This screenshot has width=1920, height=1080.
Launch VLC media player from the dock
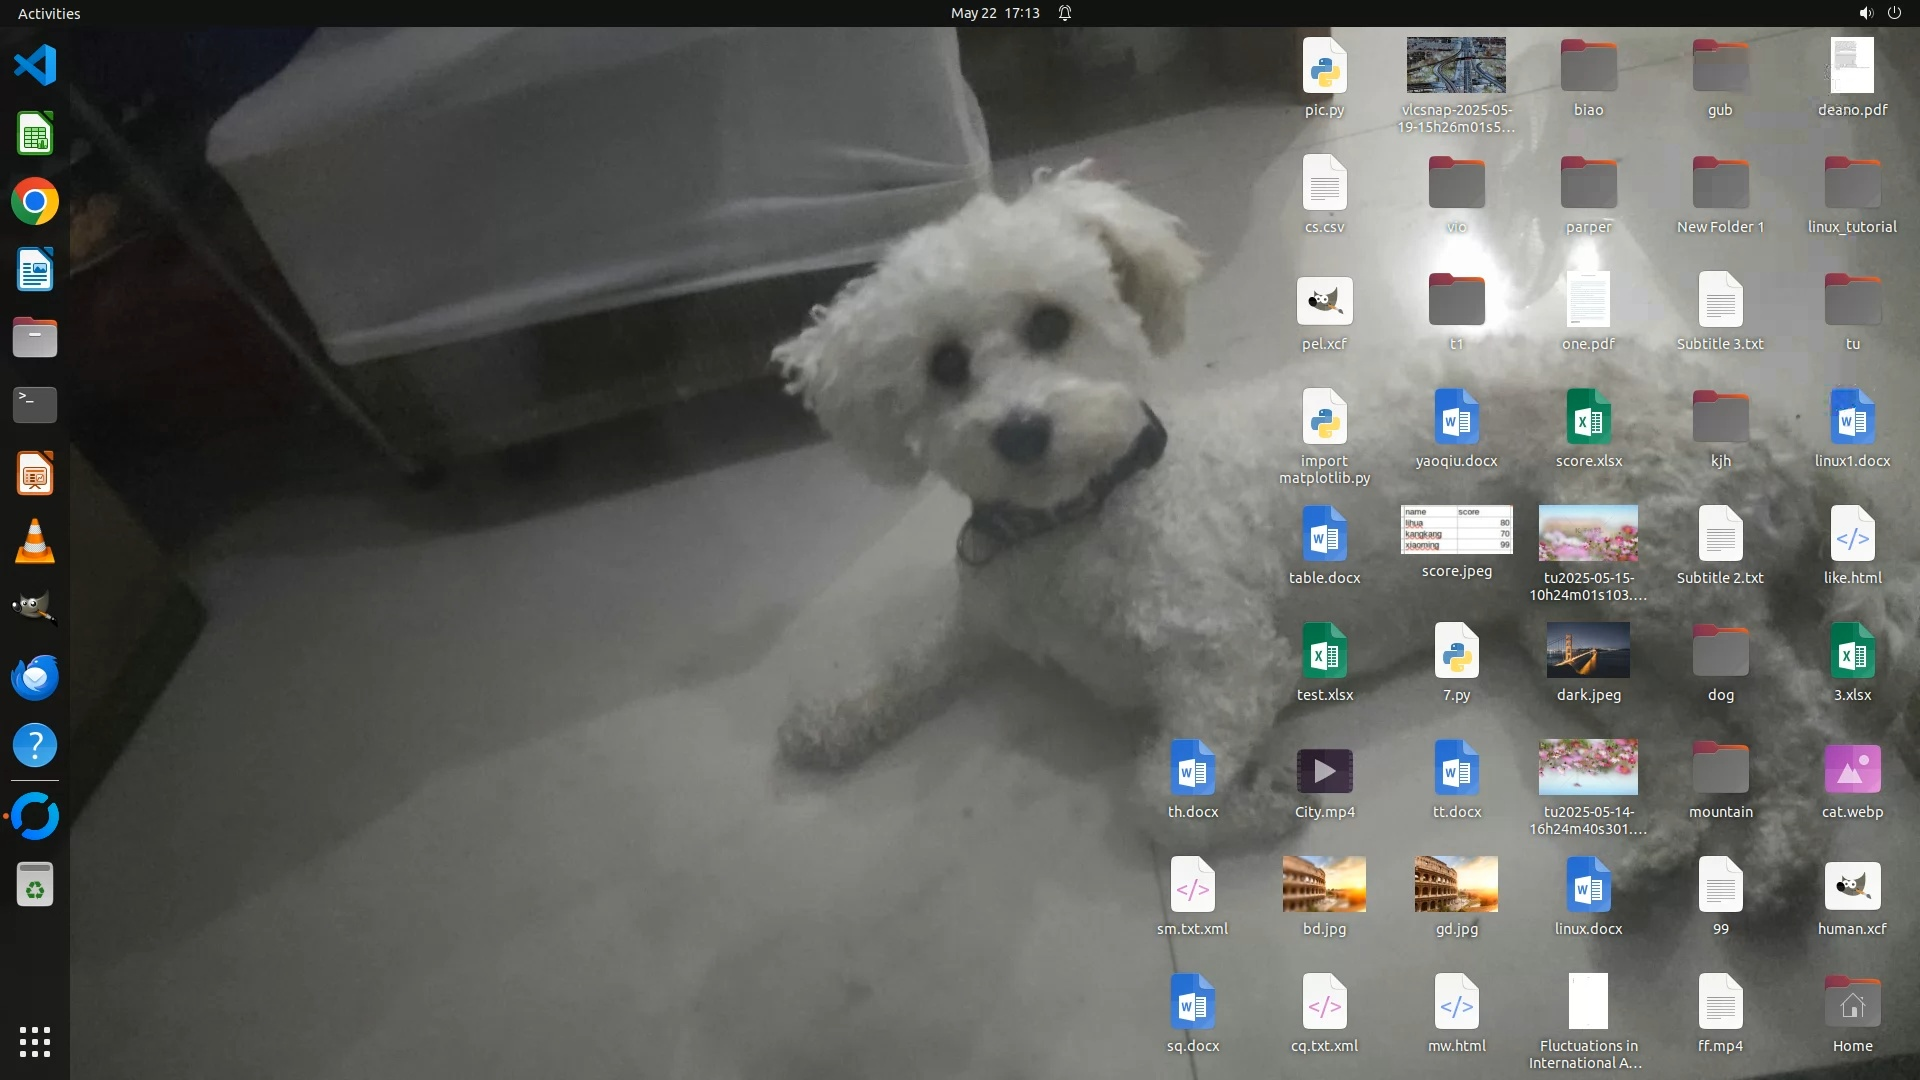[x=35, y=542]
